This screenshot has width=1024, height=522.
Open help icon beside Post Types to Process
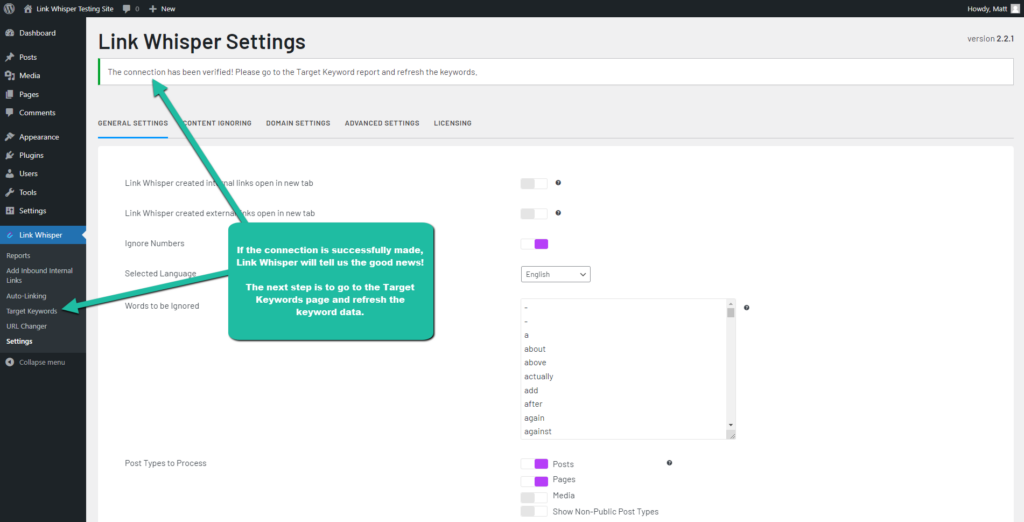click(x=669, y=463)
